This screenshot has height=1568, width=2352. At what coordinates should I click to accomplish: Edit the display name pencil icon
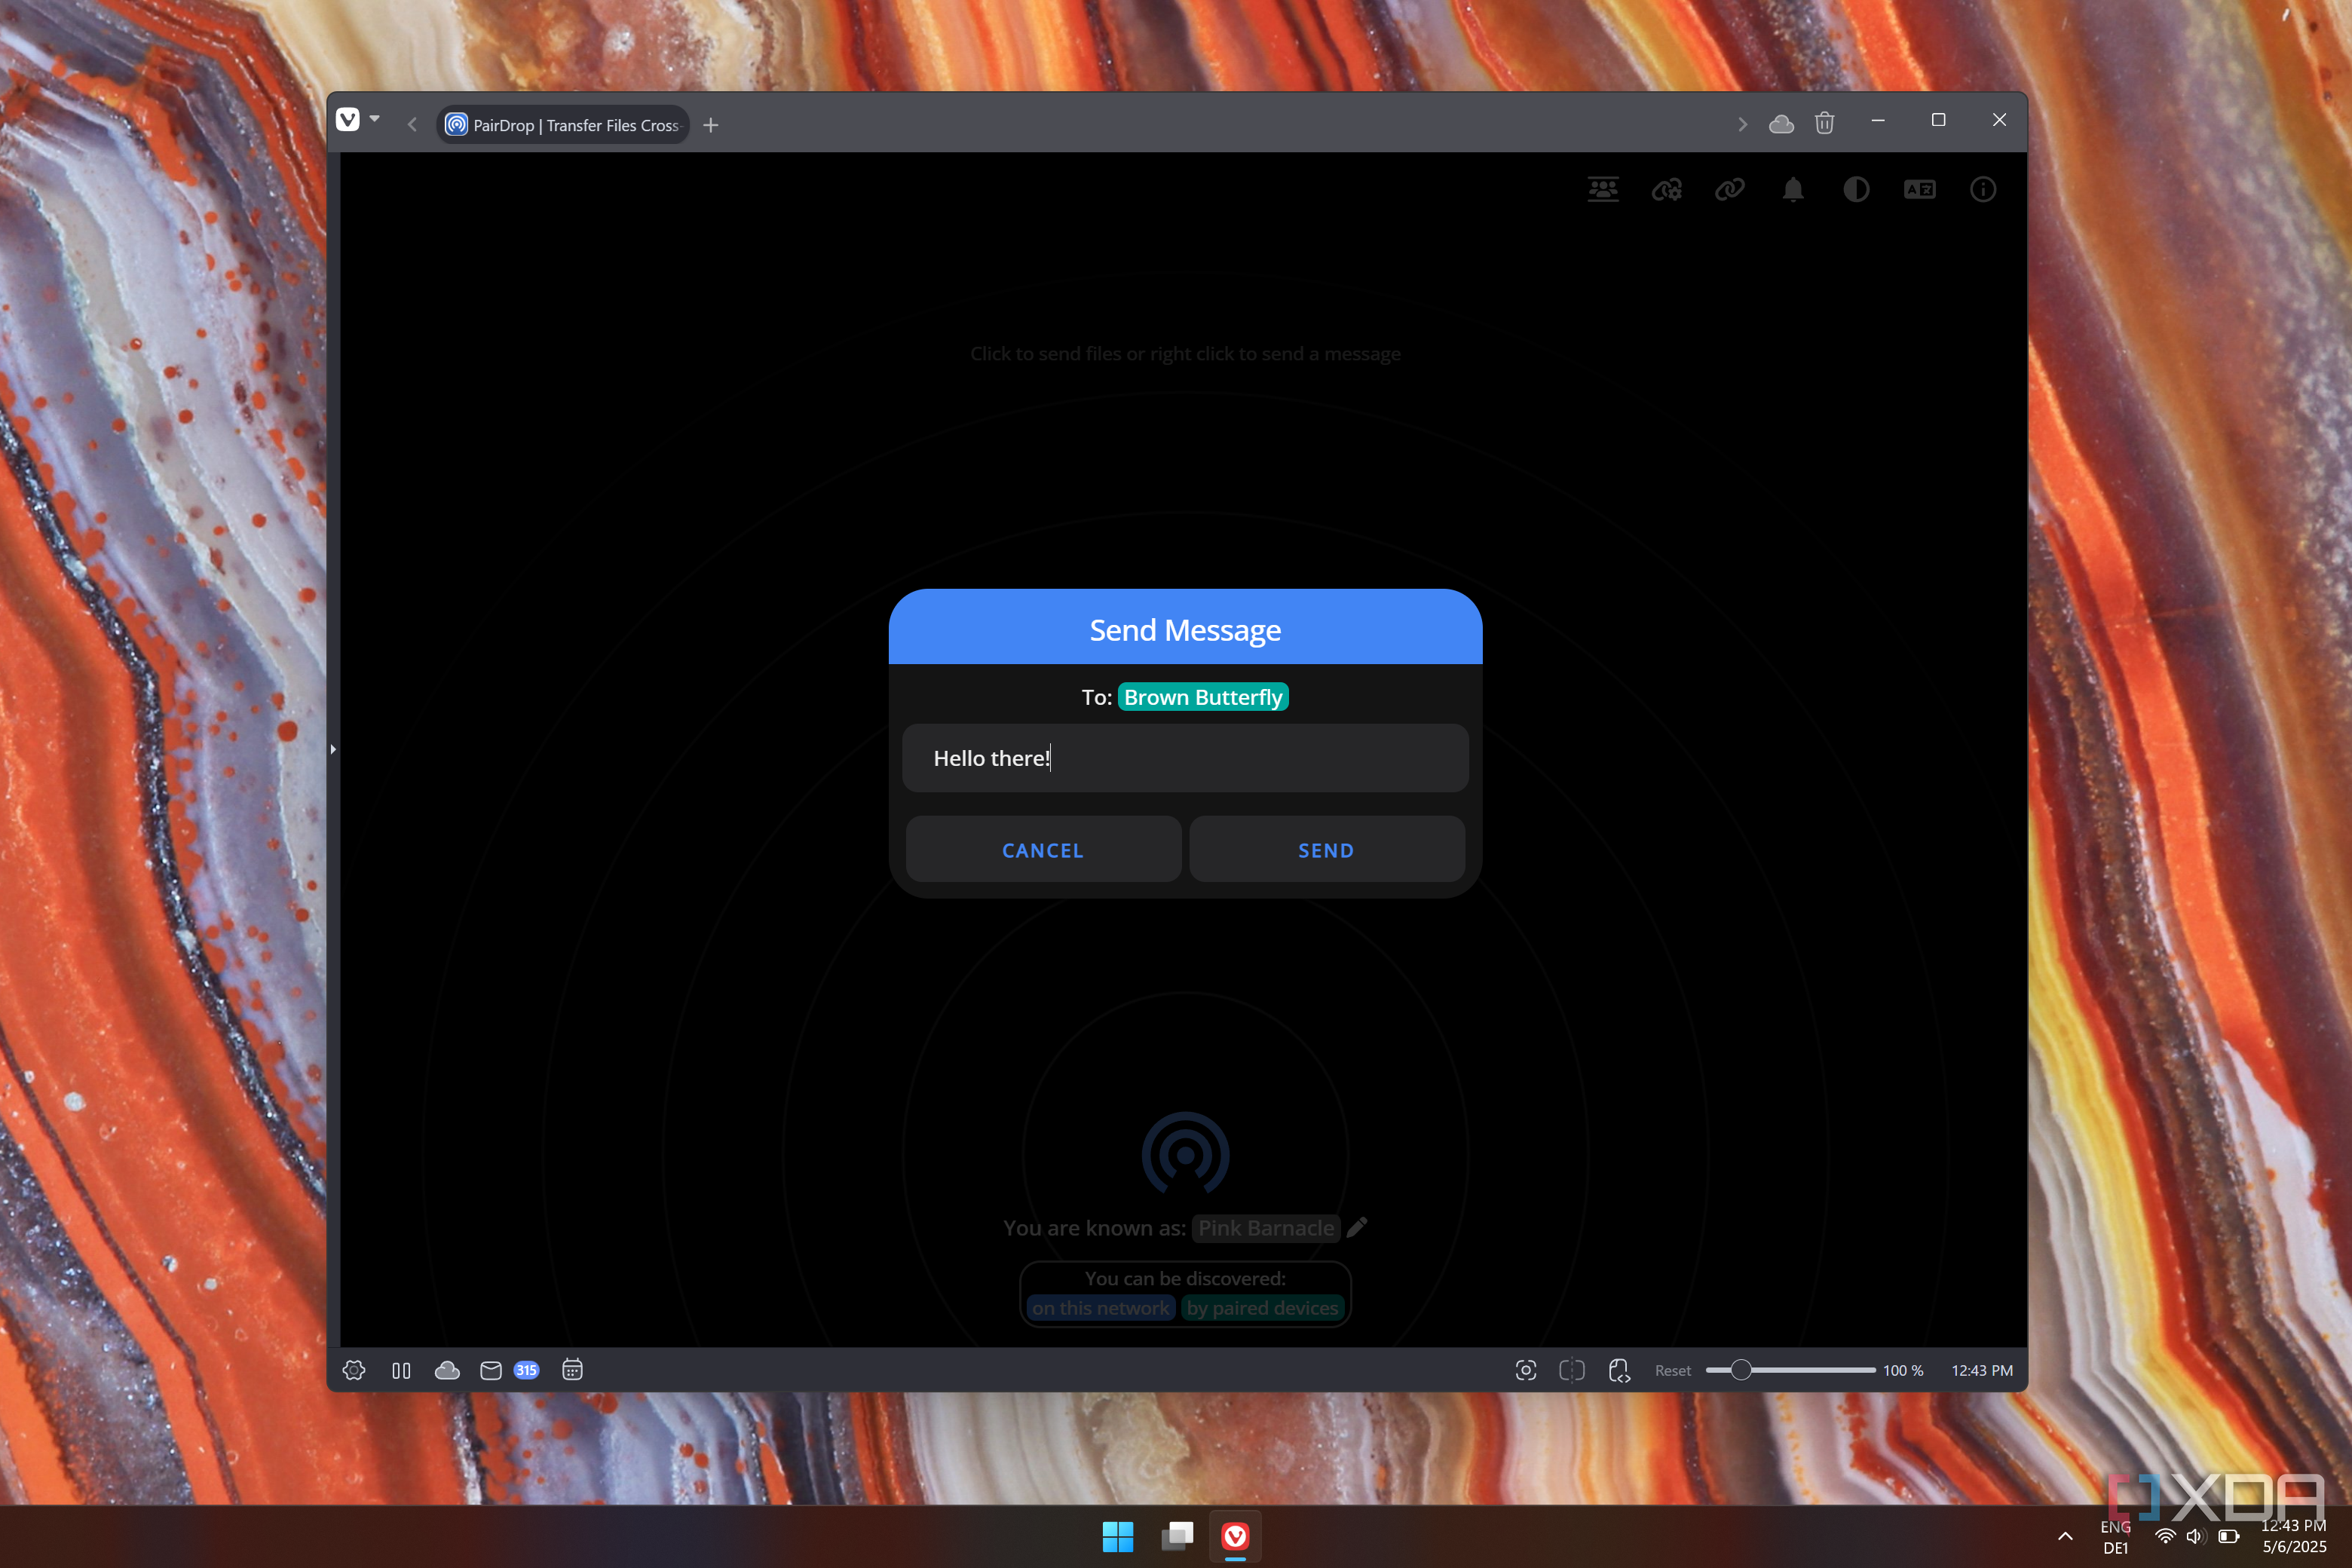(1357, 1227)
